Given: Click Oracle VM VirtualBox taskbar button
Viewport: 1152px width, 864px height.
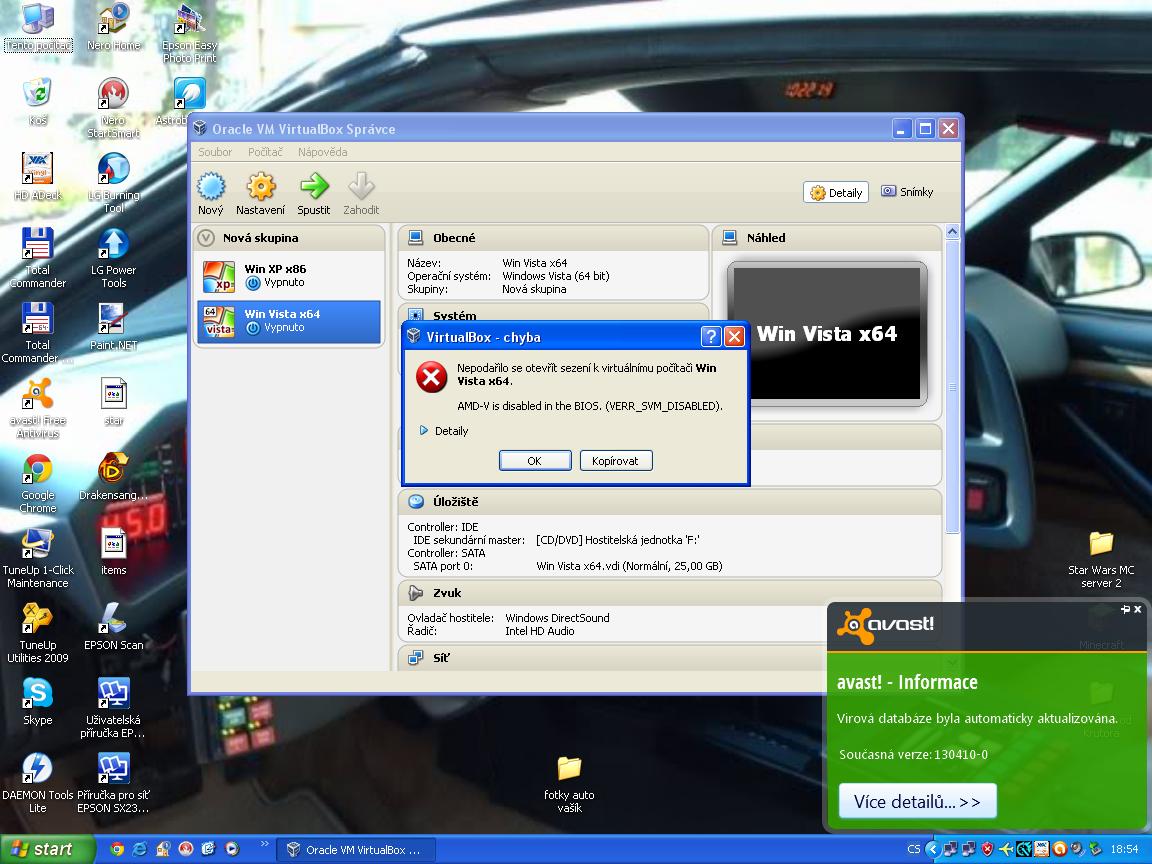Looking at the screenshot, I should 356,850.
